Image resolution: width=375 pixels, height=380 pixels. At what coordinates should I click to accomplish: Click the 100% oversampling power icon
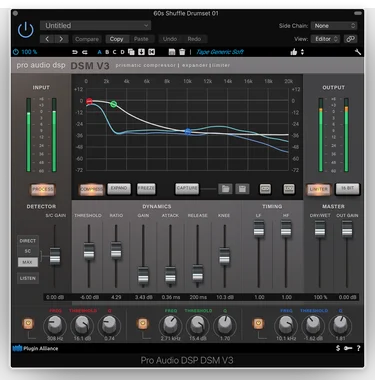(x=16, y=52)
